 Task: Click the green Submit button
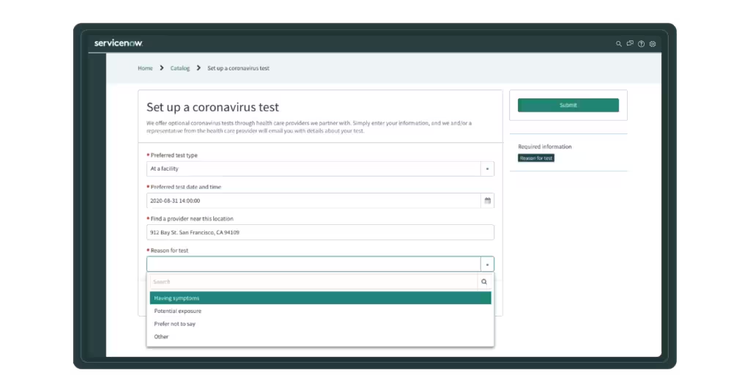(568, 105)
